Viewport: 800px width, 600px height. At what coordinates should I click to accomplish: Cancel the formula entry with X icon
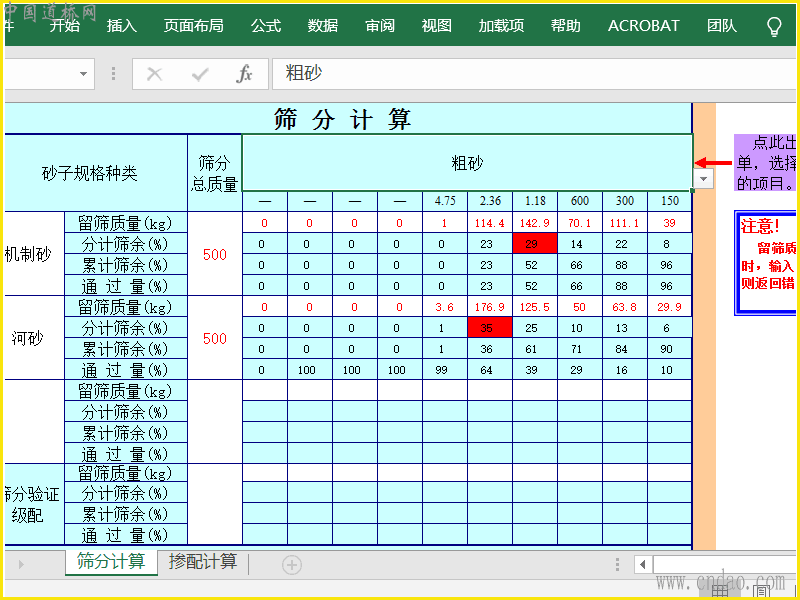point(154,74)
